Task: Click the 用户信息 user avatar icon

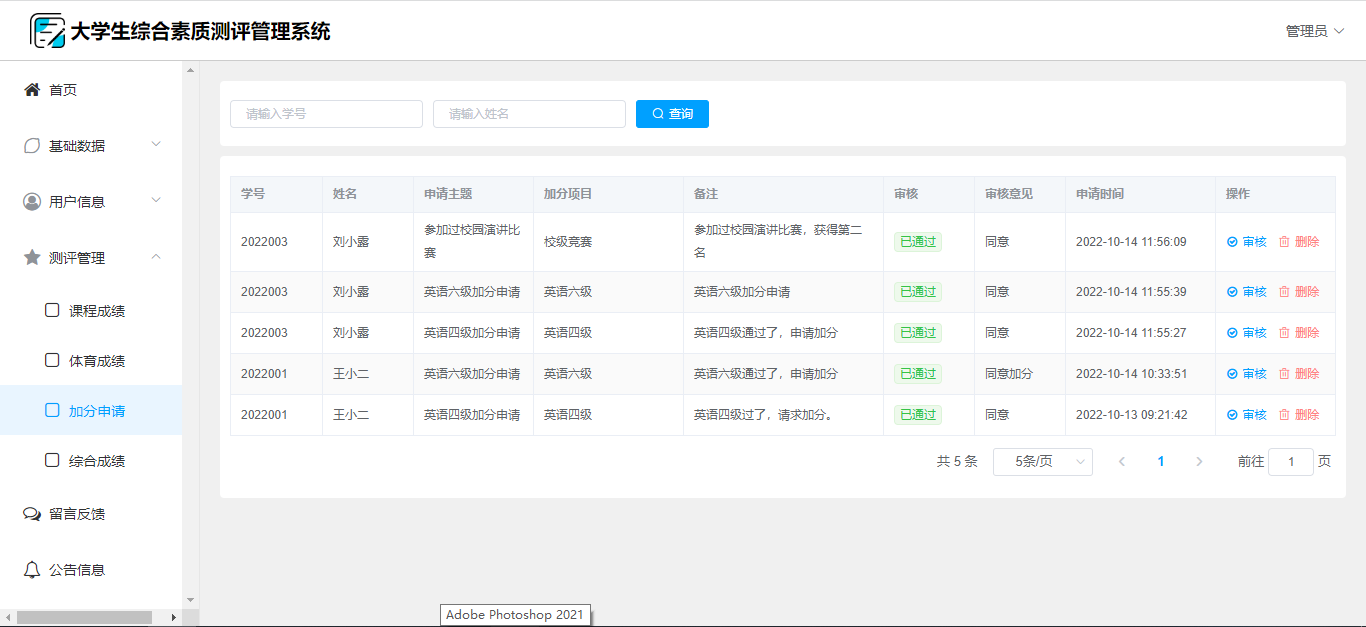Action: 32,202
